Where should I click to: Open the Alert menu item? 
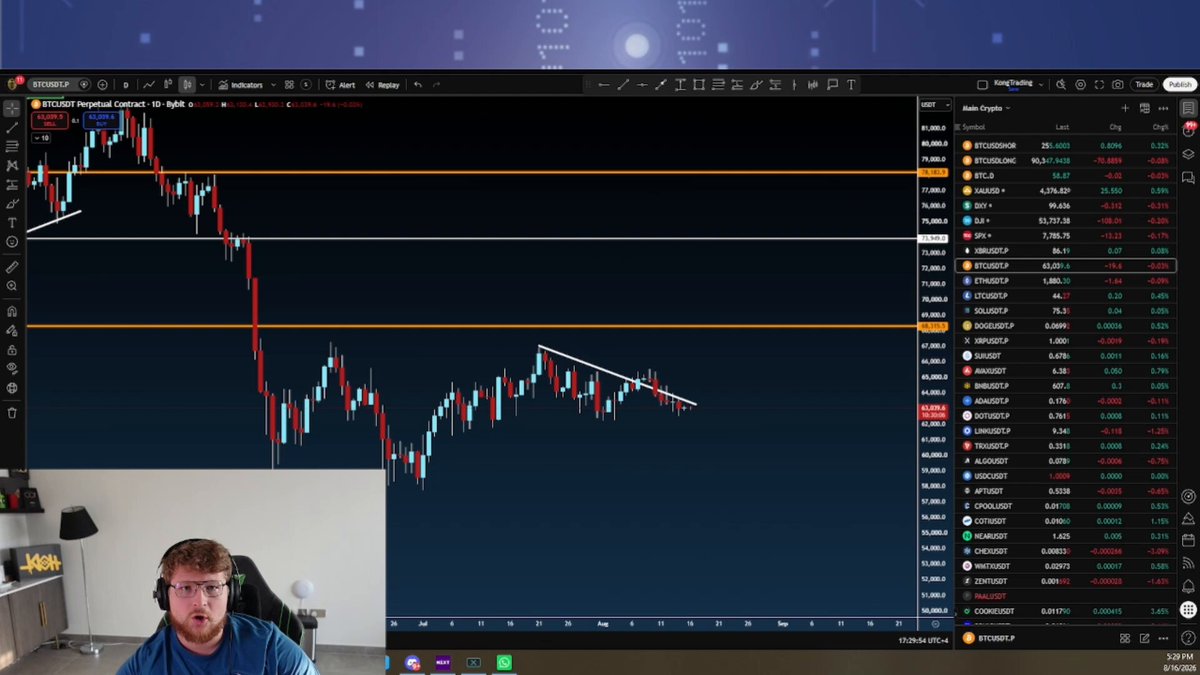(340, 85)
